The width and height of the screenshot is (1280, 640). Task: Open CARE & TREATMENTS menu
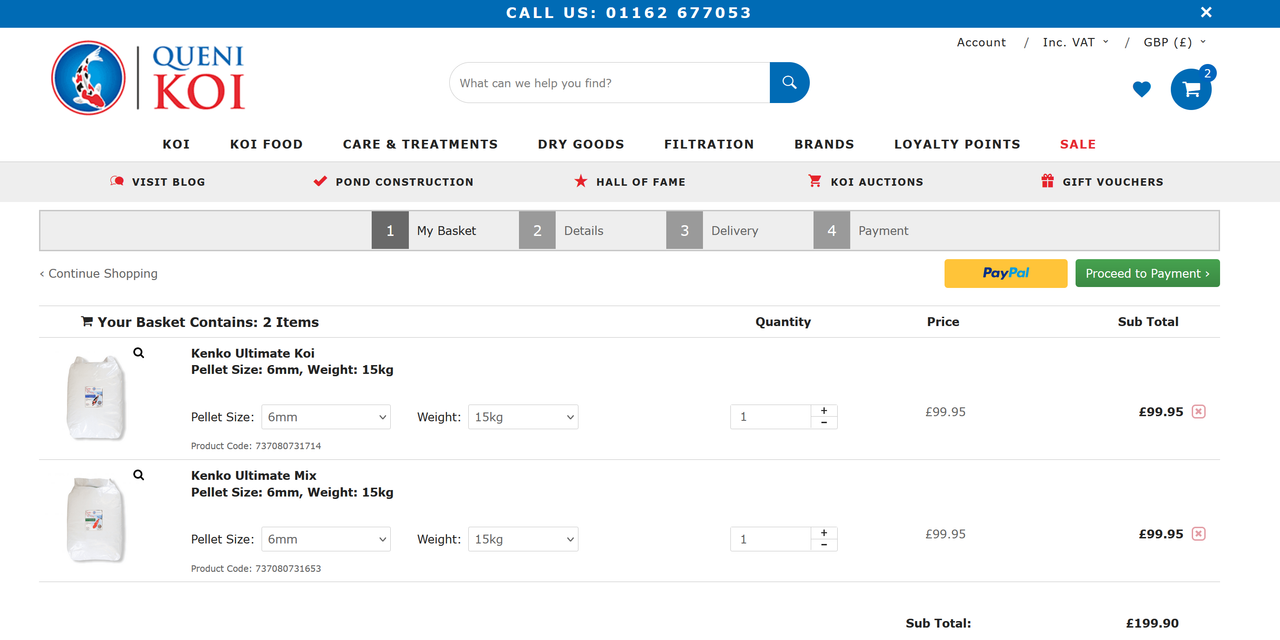pos(420,144)
